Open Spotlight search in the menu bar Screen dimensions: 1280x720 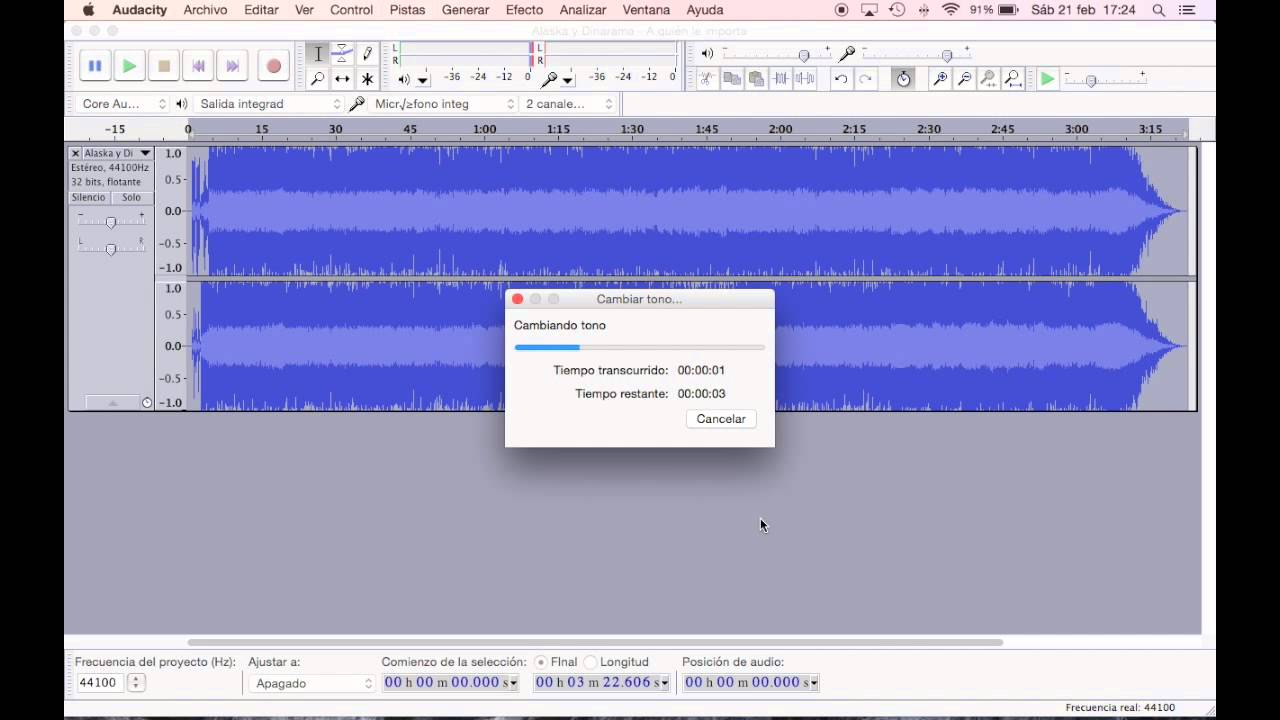pyautogui.click(x=1158, y=10)
